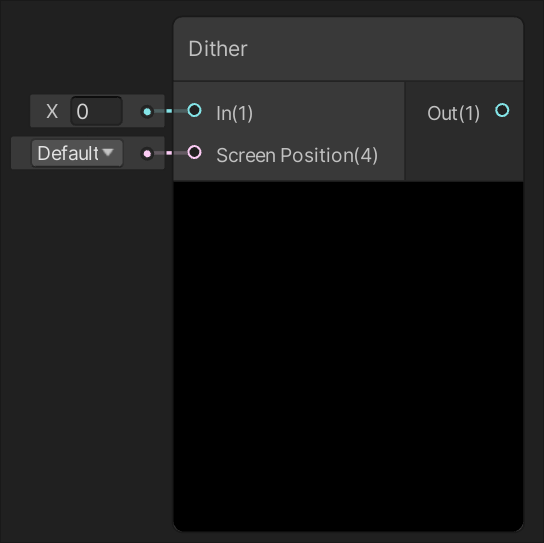Screen dimensions: 544x543
Task: Click empty graph canvas left of the preview
Action: (x=87, y=347)
